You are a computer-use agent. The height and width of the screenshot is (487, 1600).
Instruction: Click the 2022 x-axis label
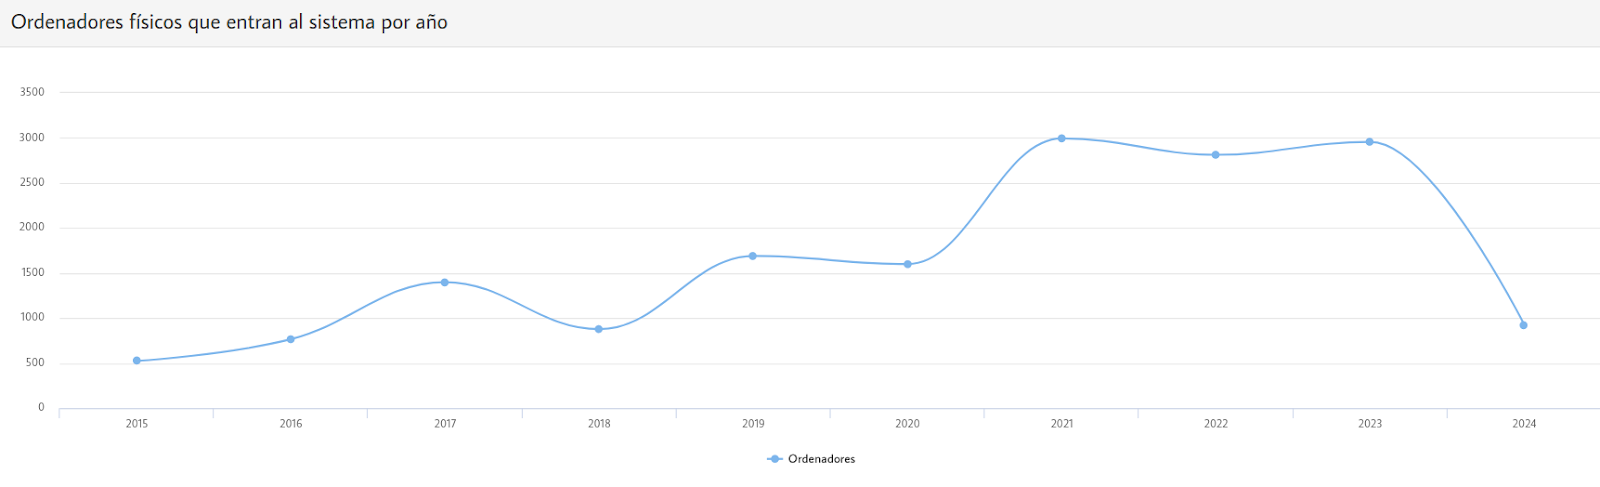(1216, 424)
